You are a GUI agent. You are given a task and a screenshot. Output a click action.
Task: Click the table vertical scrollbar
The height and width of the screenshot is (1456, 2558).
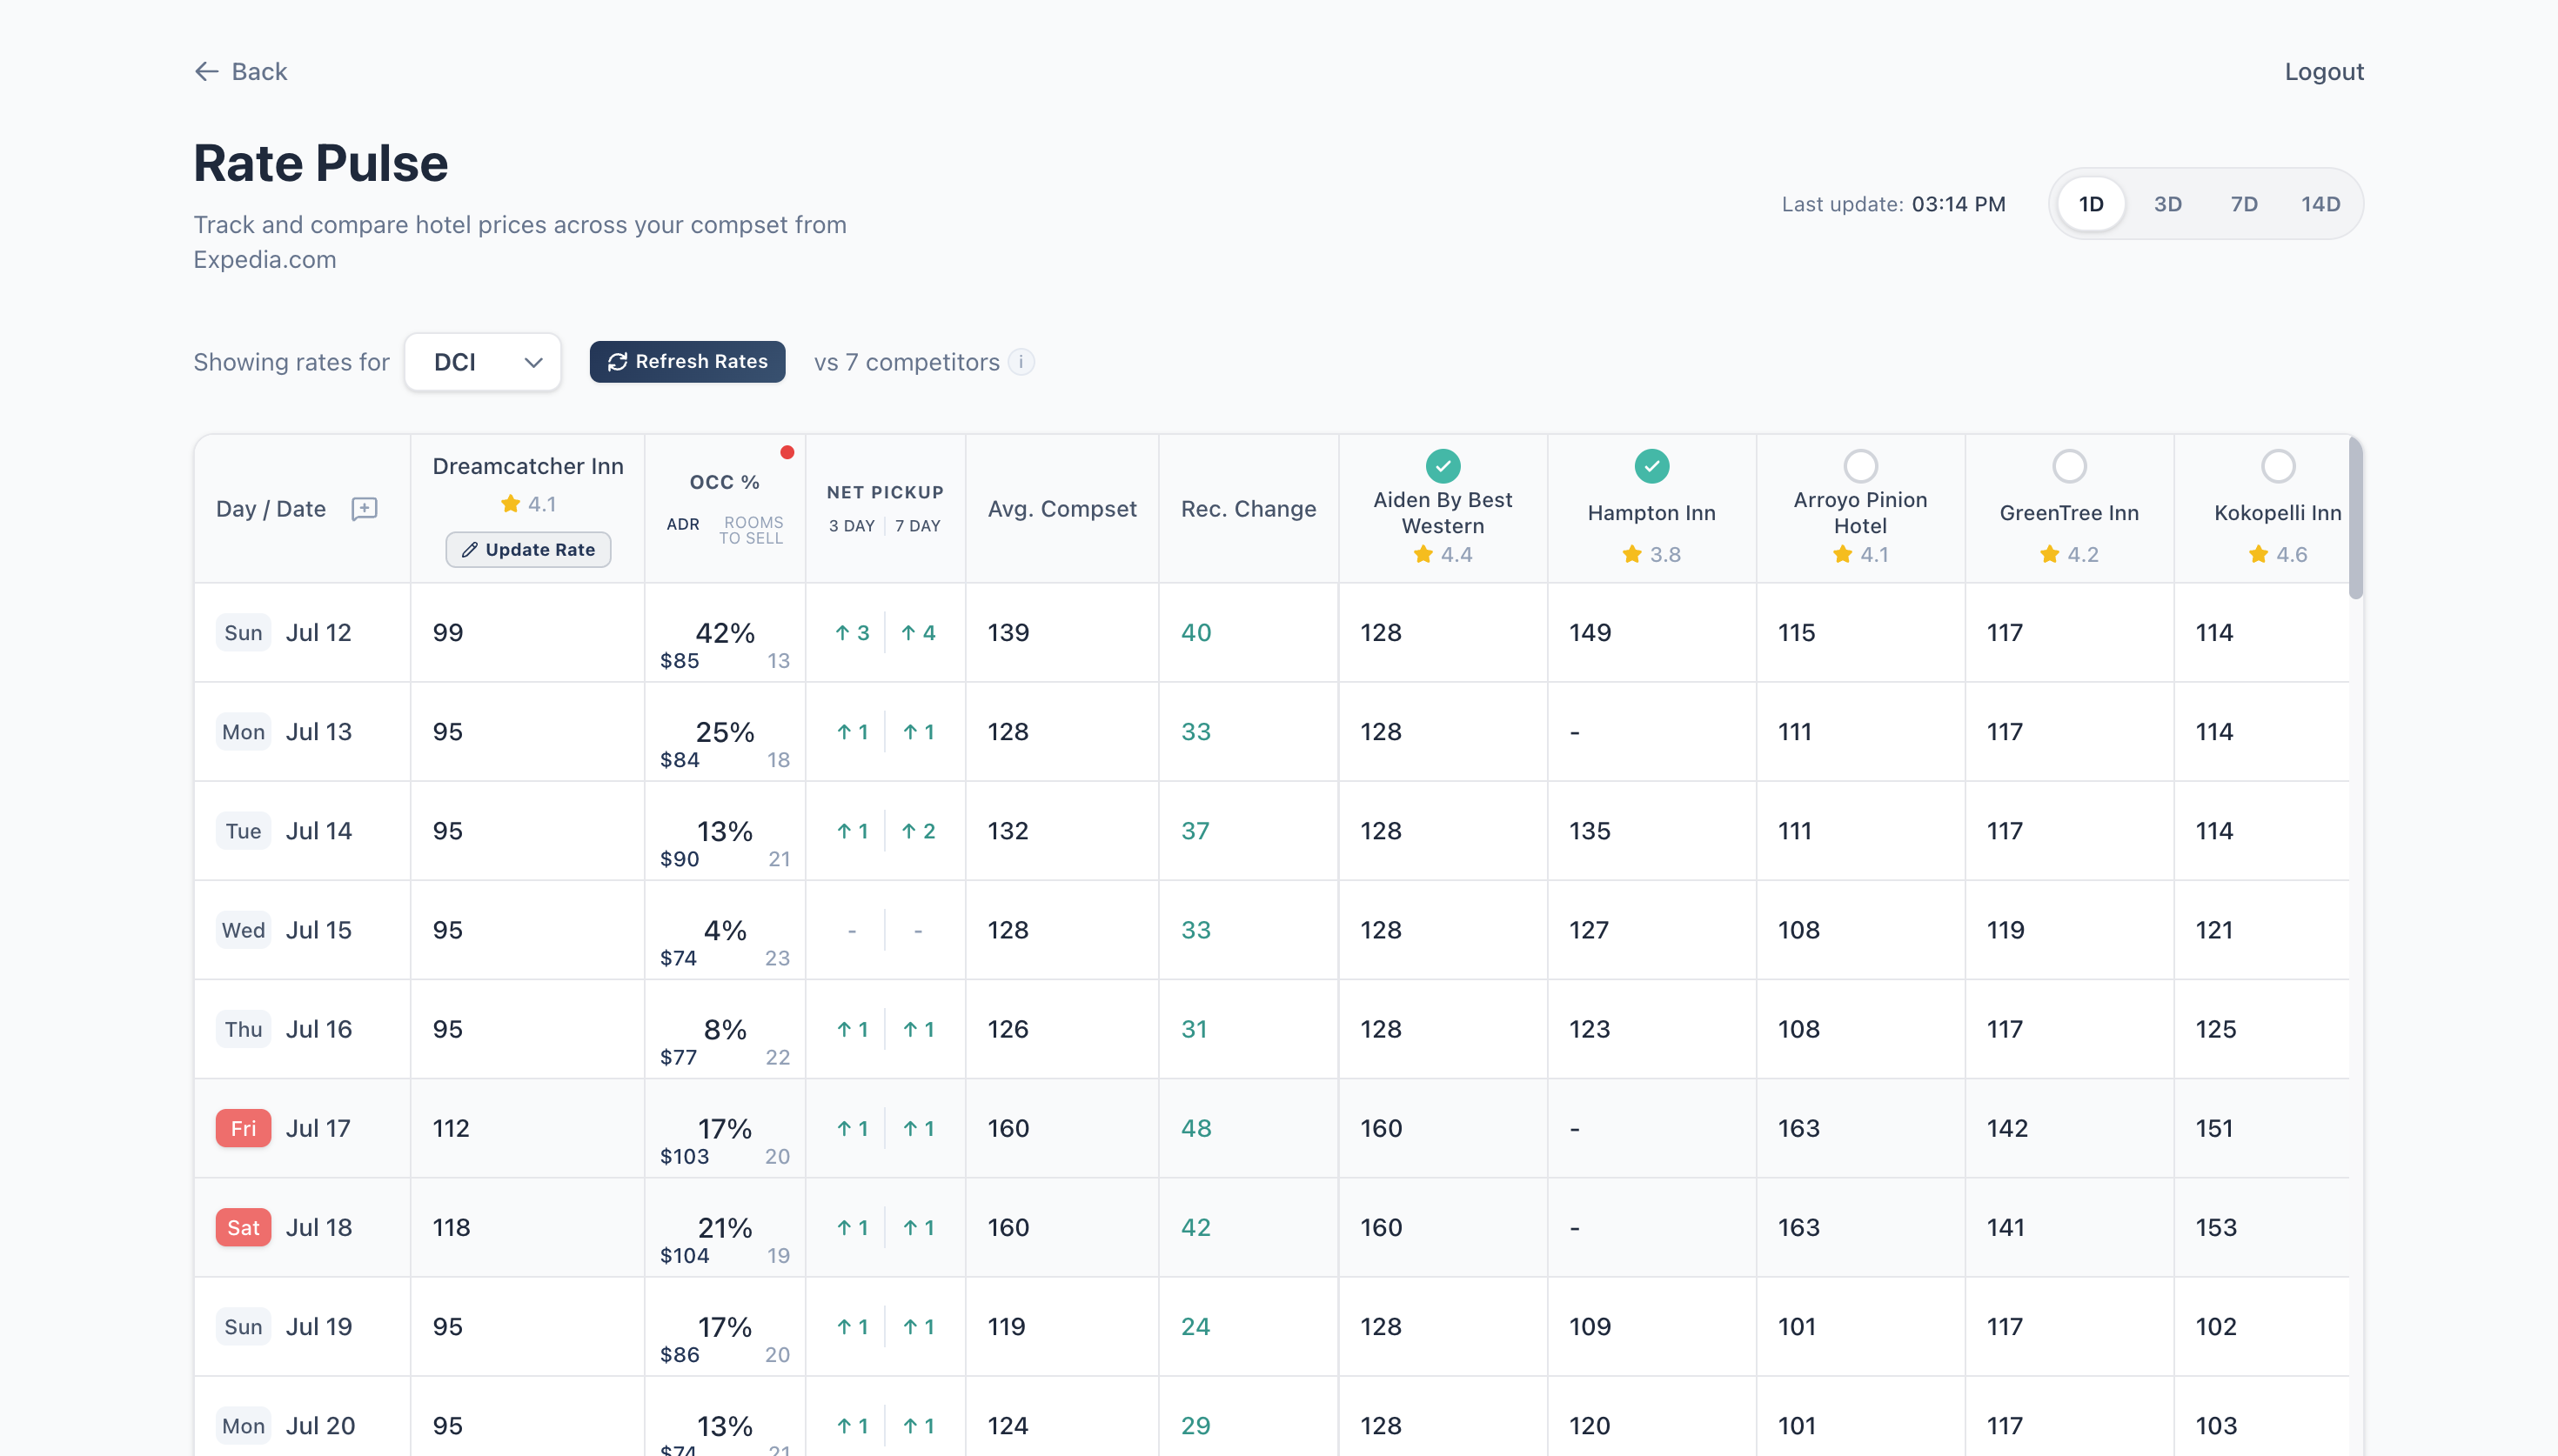[x=2355, y=520]
